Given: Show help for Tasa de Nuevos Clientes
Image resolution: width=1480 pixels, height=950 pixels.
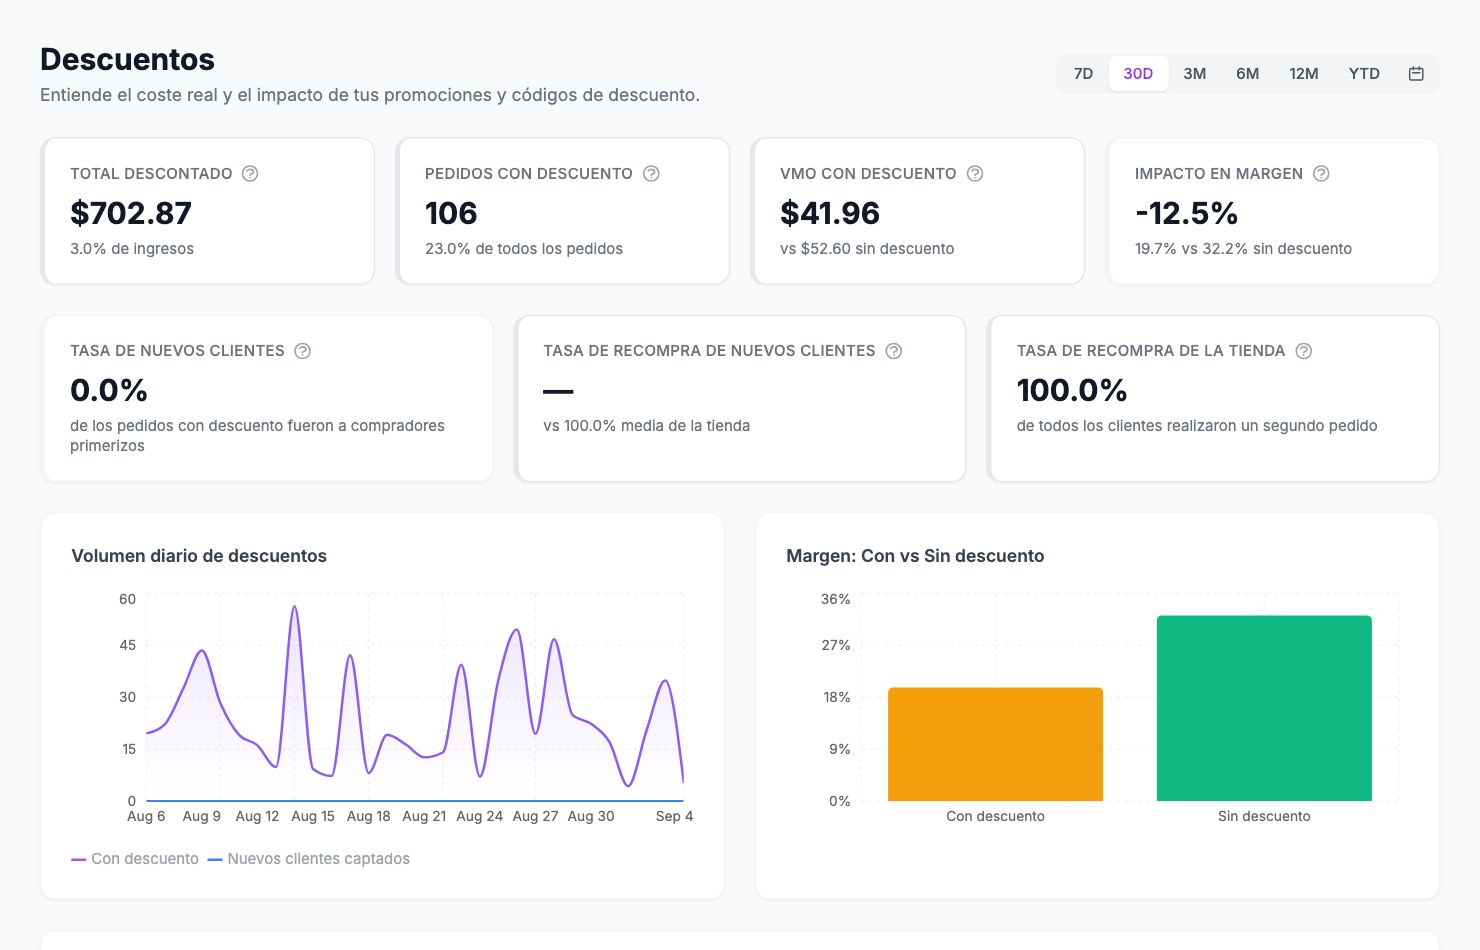Looking at the screenshot, I should (x=302, y=351).
